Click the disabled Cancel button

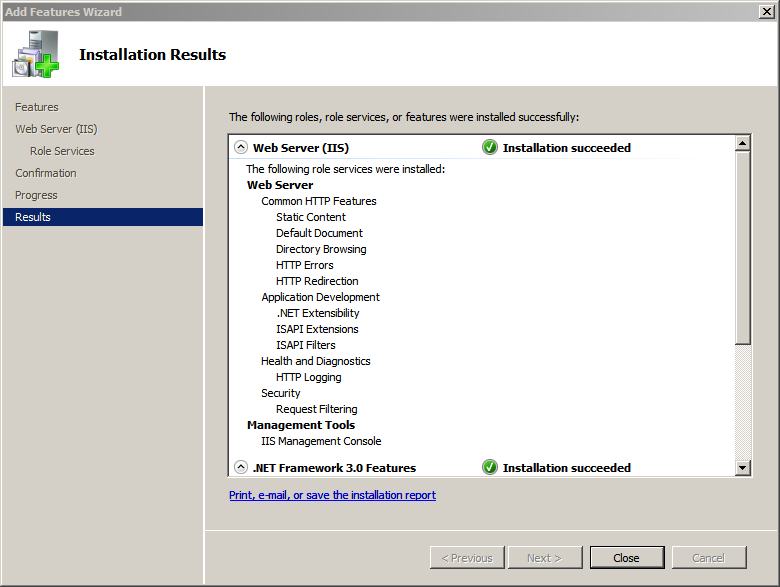(709, 558)
